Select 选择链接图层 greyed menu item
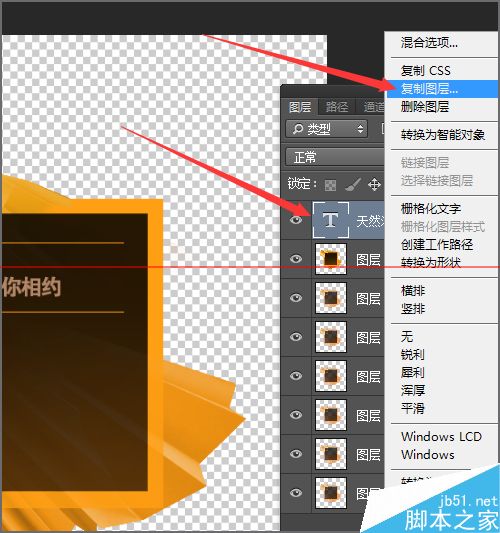Screen dimensions: 500x533 [437, 181]
